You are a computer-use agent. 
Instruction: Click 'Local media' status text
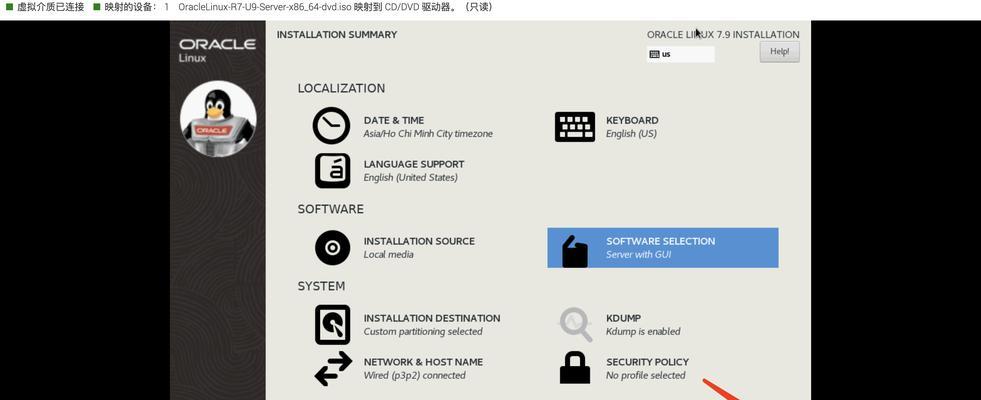click(x=389, y=255)
